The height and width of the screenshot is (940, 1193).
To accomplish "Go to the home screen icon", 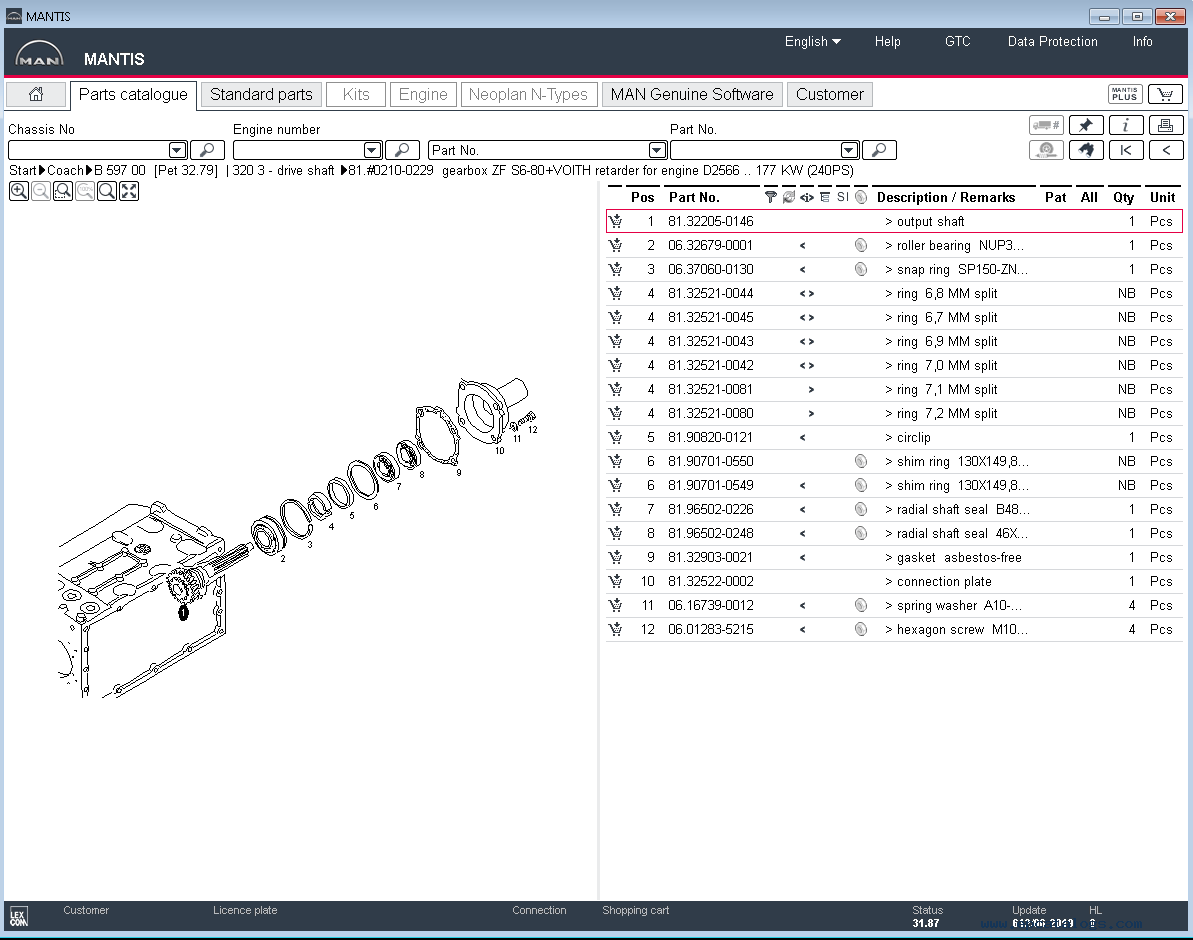I will 36,94.
